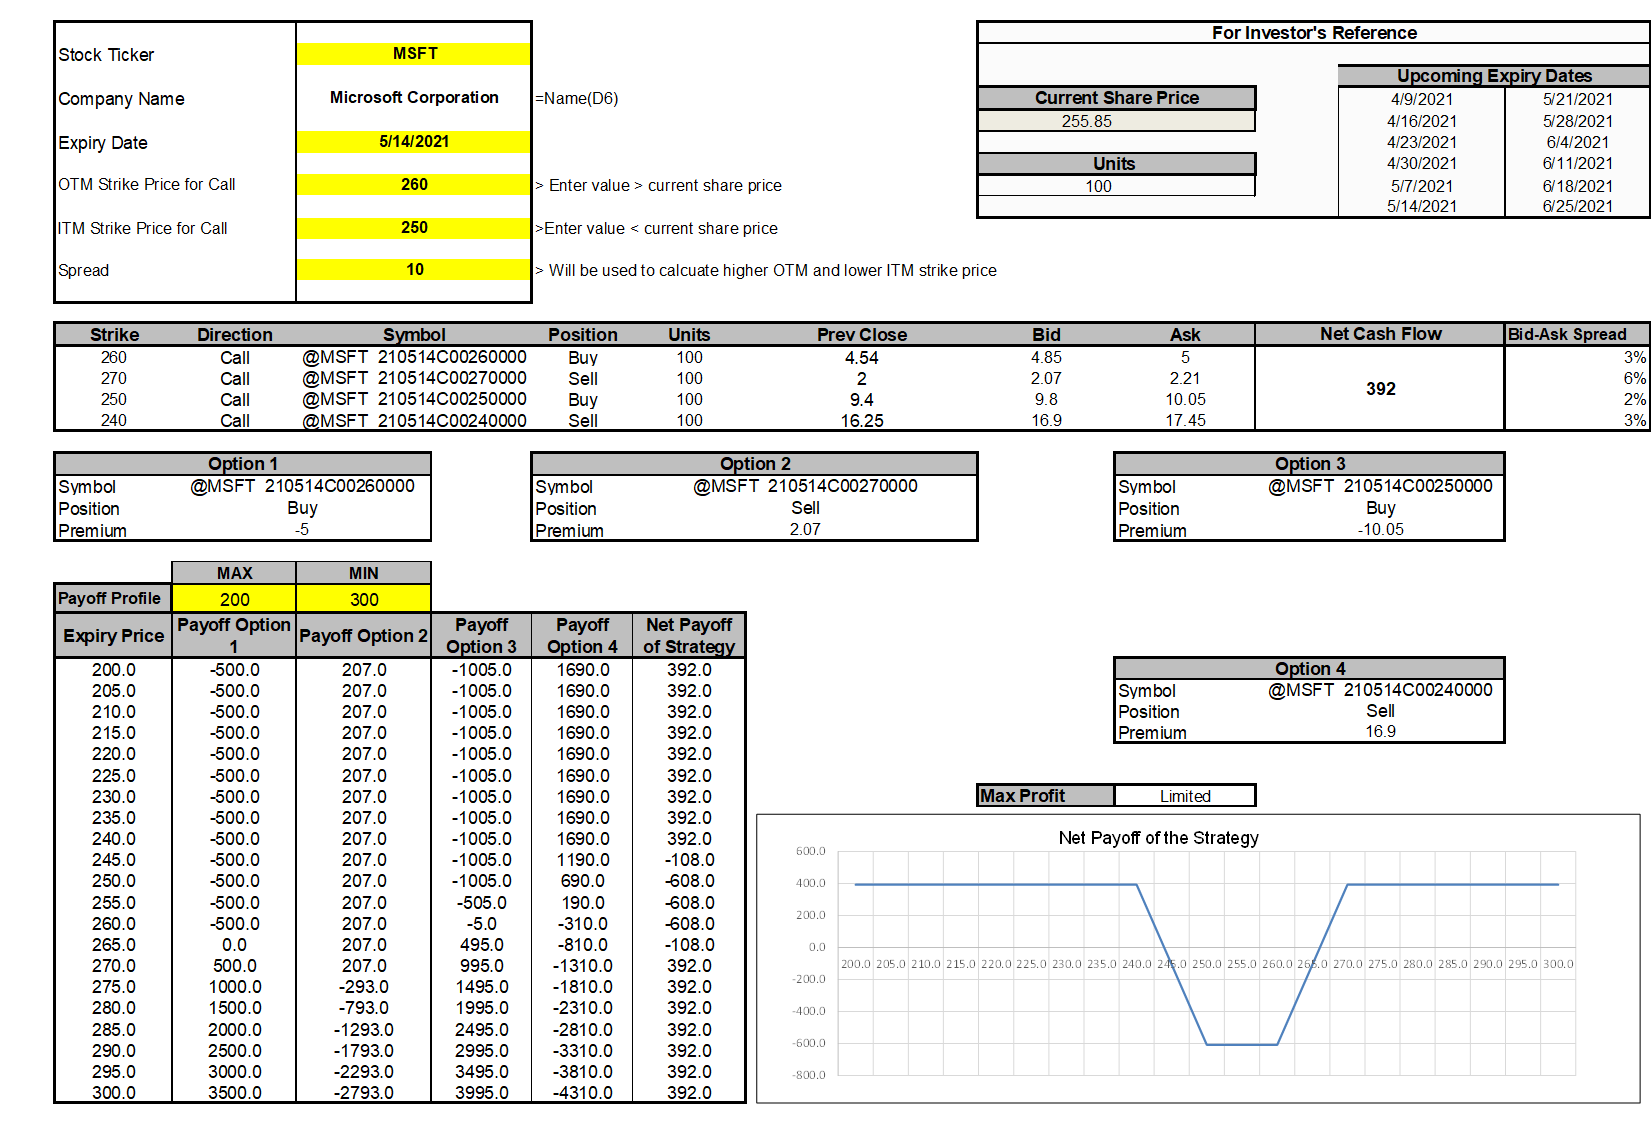Select the Bid value 4.85
1652x1125 pixels.
click(1046, 357)
